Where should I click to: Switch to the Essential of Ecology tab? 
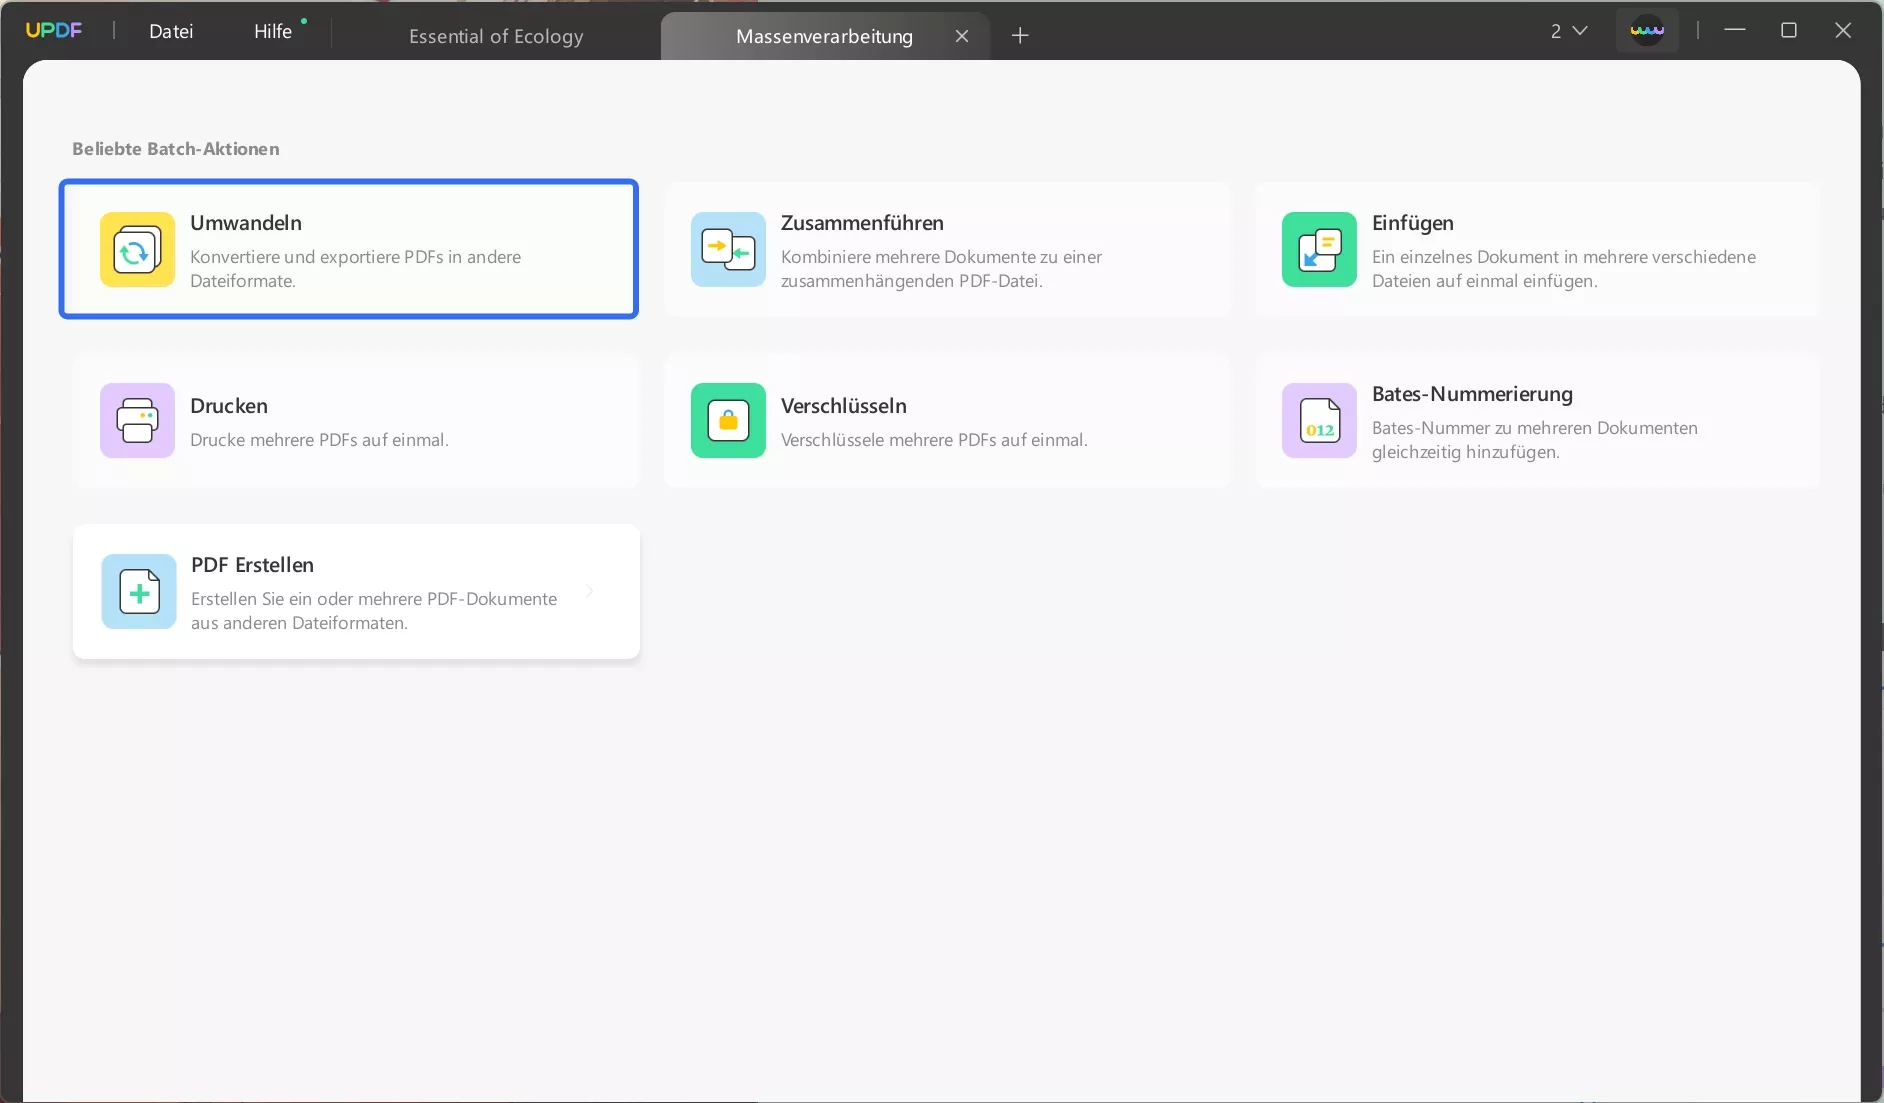[496, 36]
